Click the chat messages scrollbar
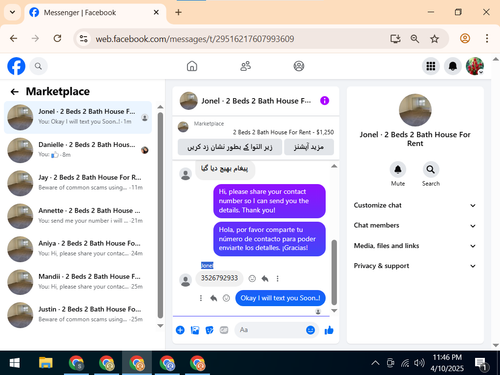This screenshot has width=500, height=375. [x=334, y=272]
